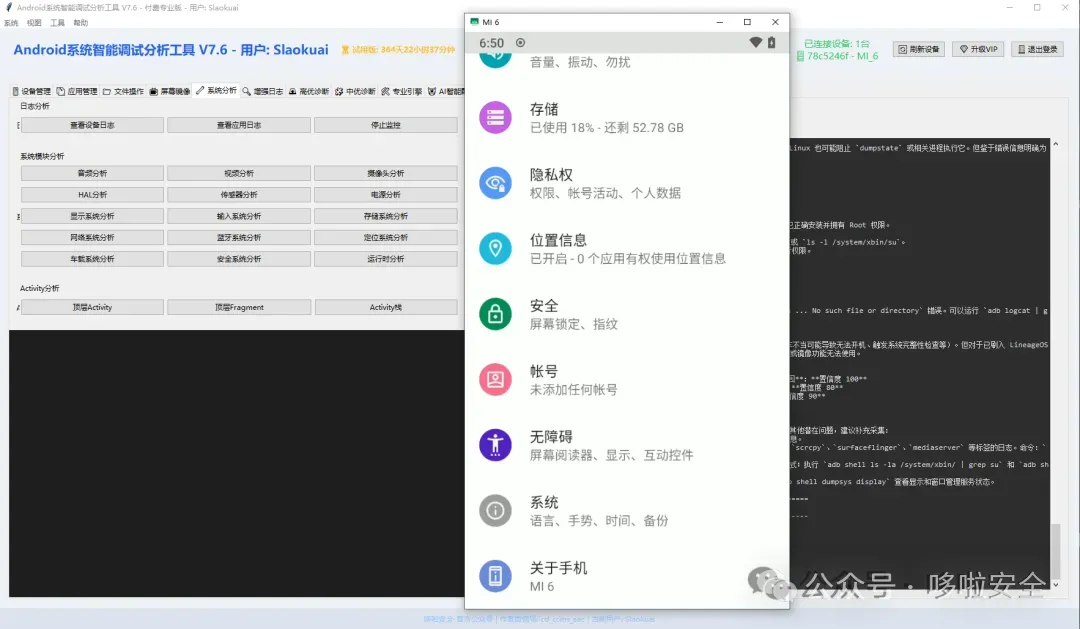This screenshot has height=629, width=1080.
Task: Click the refresh icon on 刷新设备
Action: click(902, 49)
